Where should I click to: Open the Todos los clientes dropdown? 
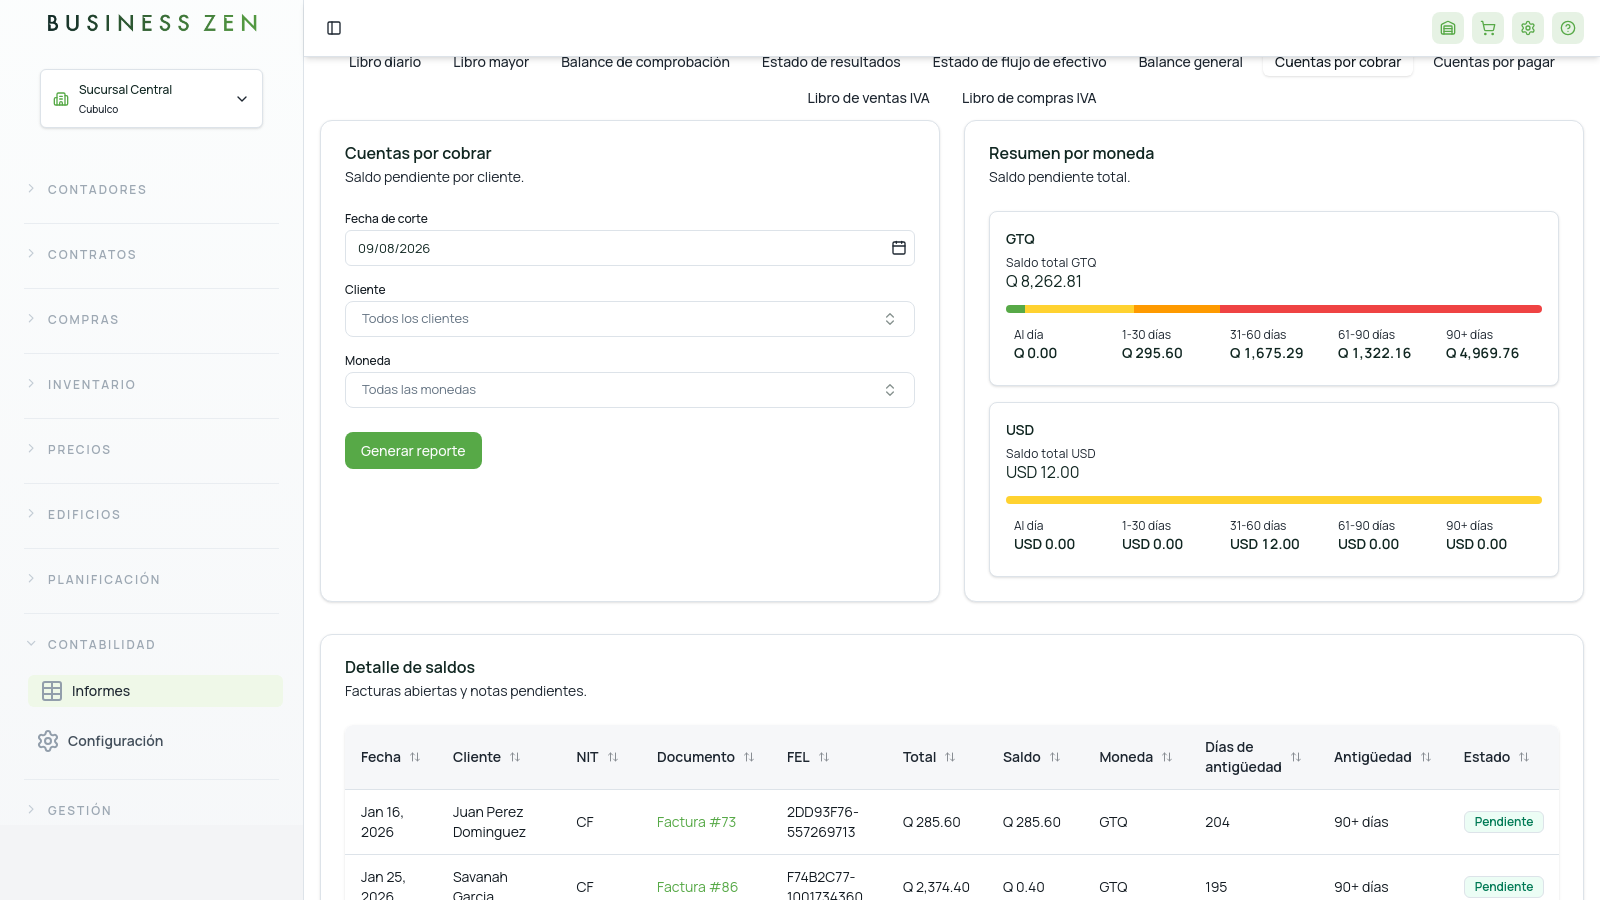(x=629, y=319)
